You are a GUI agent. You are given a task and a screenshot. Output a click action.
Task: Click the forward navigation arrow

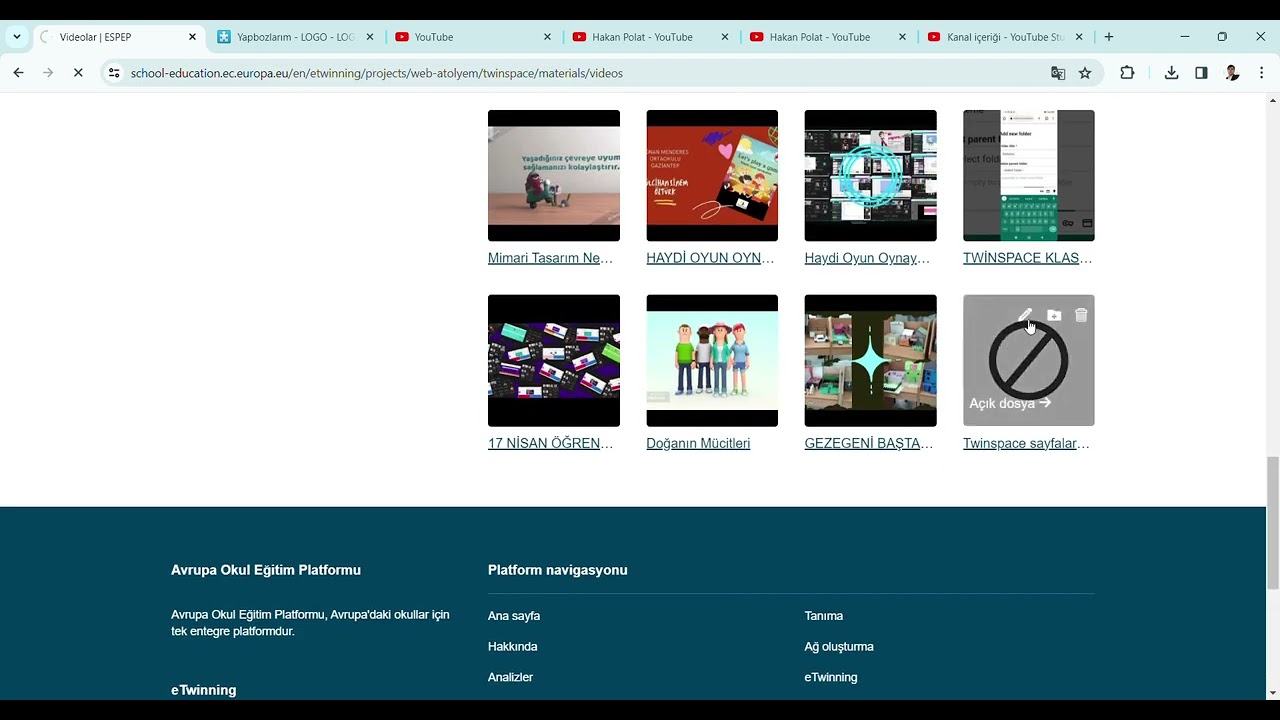click(x=48, y=73)
